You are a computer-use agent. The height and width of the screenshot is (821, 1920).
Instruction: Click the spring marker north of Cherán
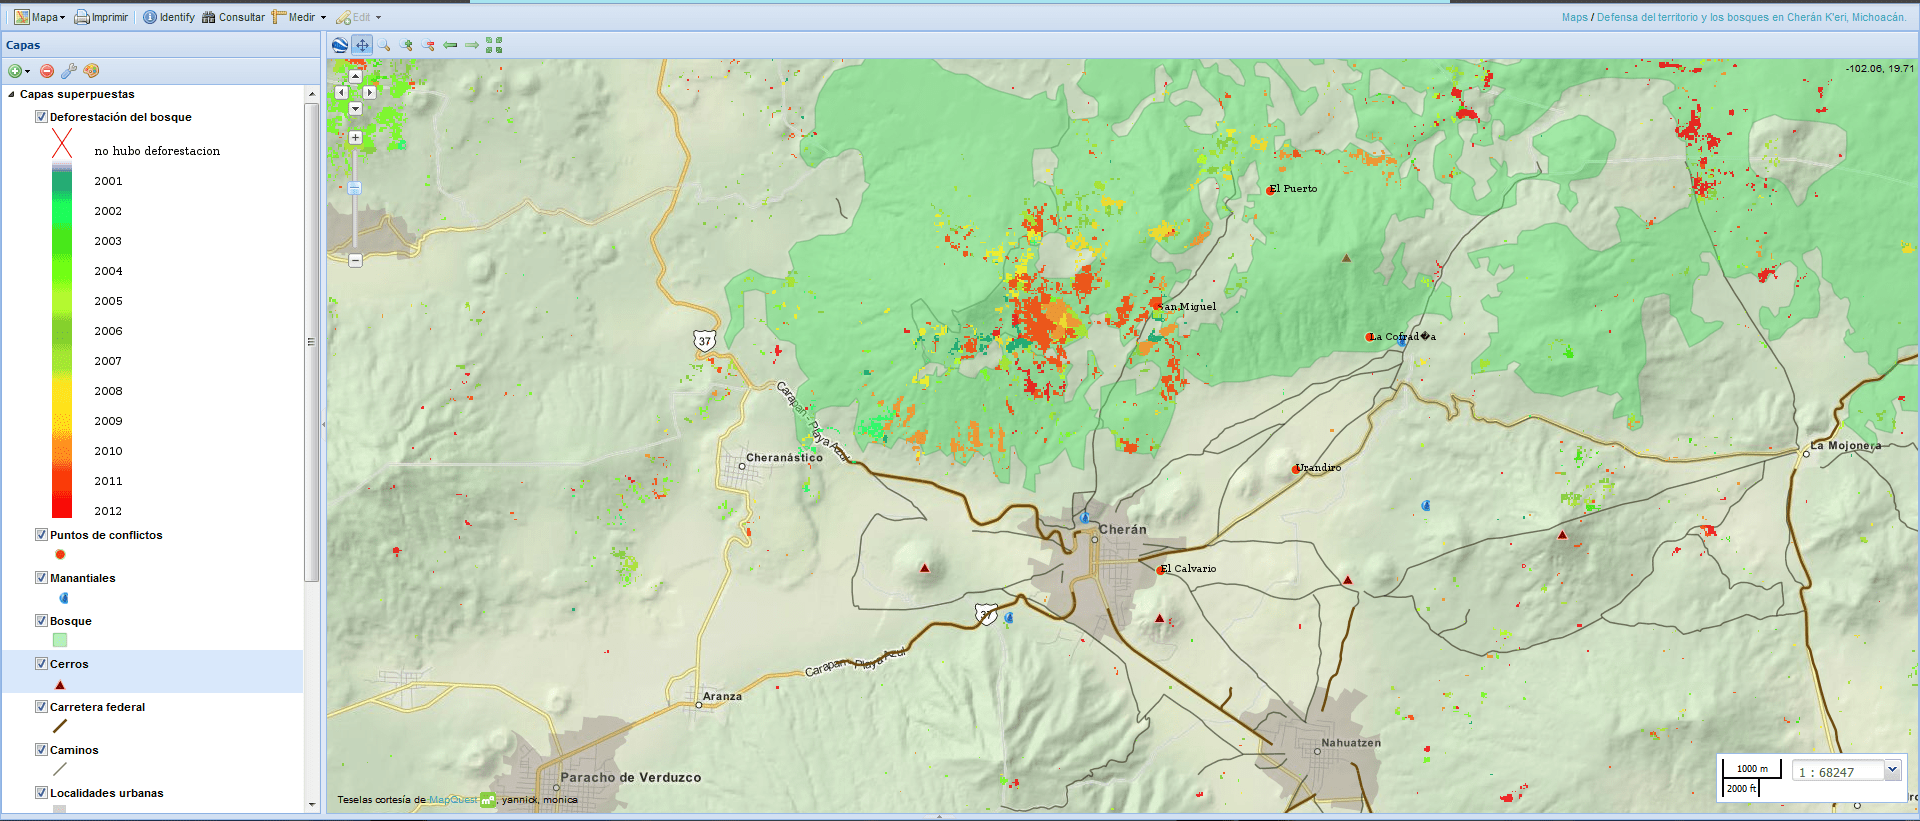click(x=1084, y=518)
